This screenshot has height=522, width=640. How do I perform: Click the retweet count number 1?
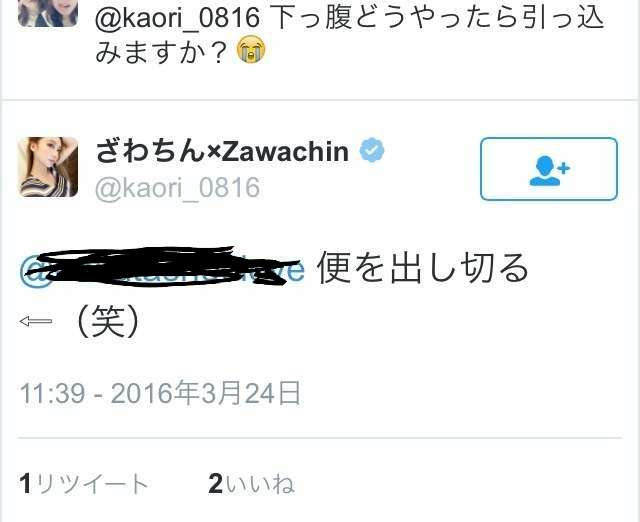(25, 484)
